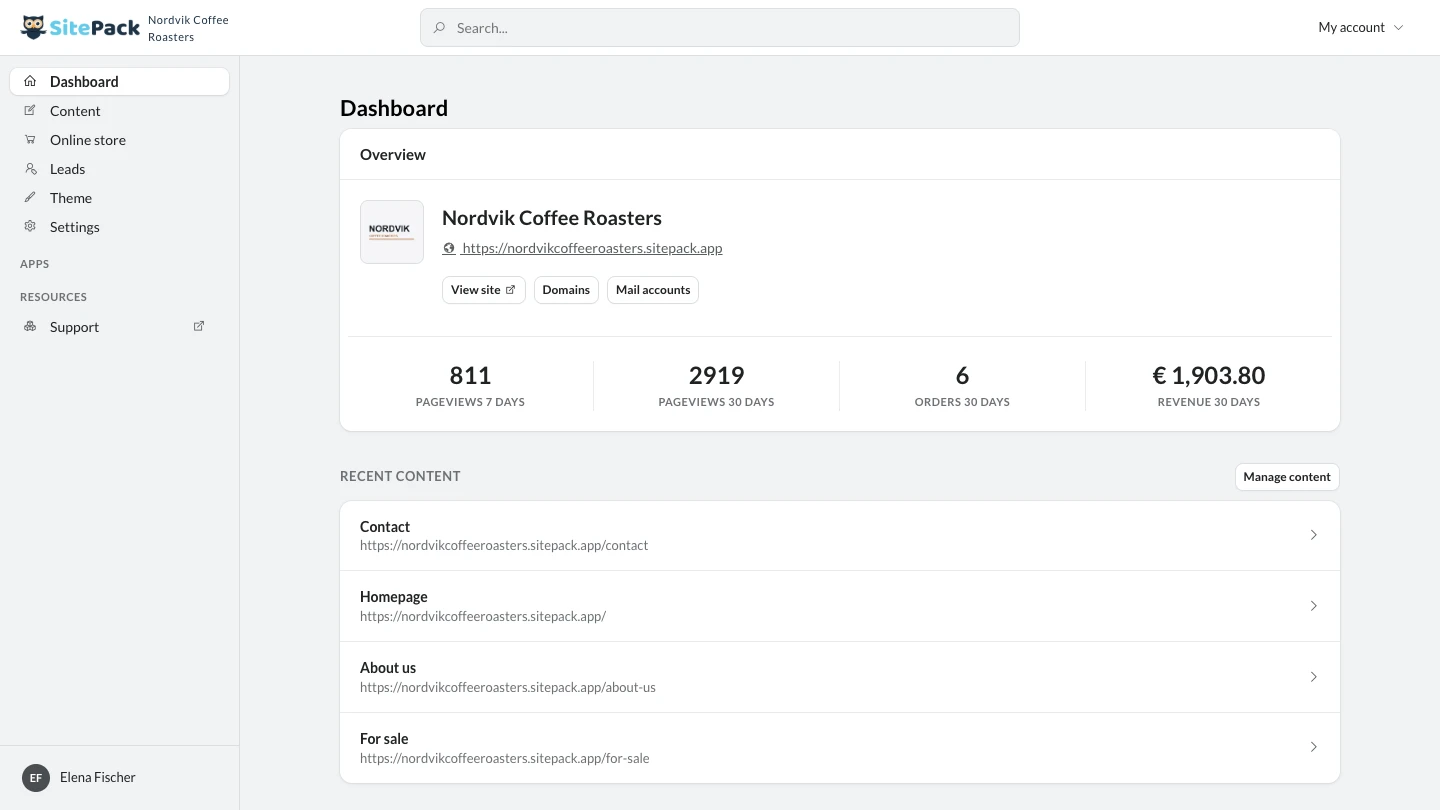
Task: Click the About us page title
Action: pos(388,667)
